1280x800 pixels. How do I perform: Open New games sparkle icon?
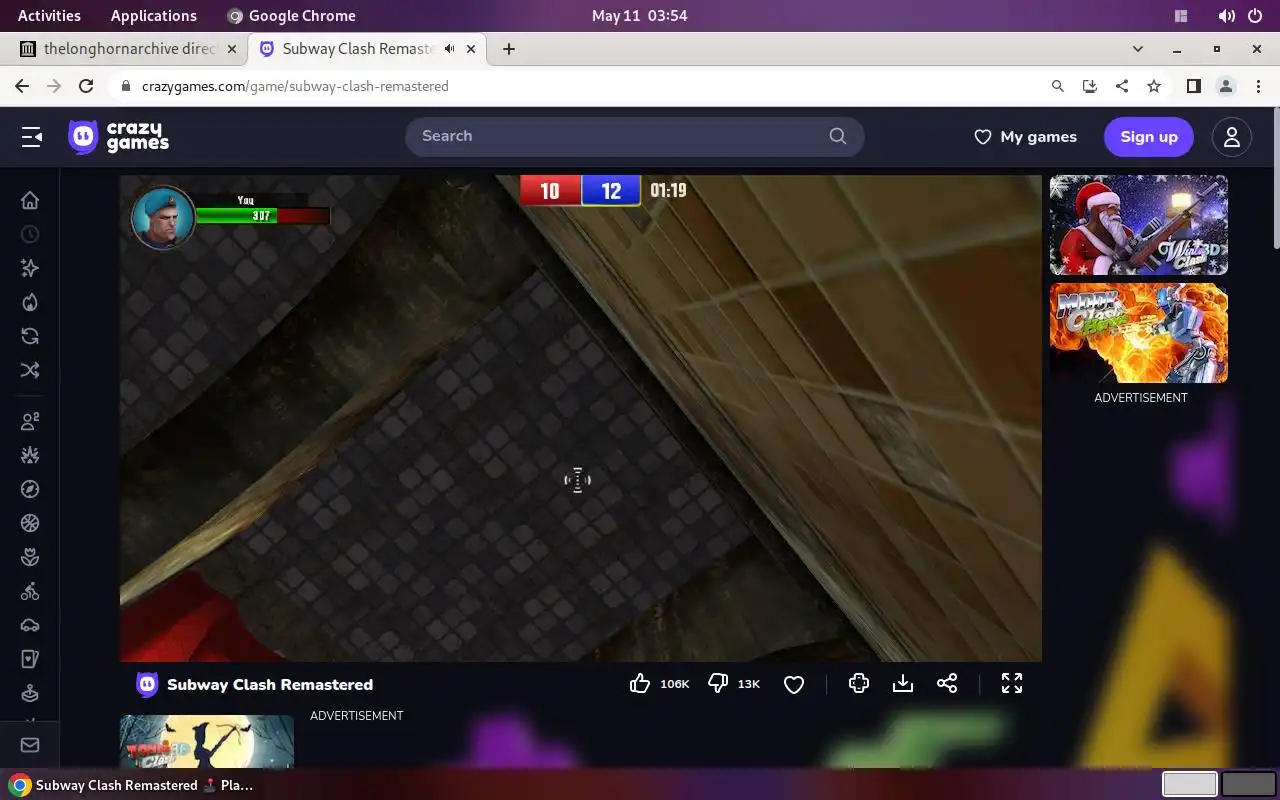(30, 268)
